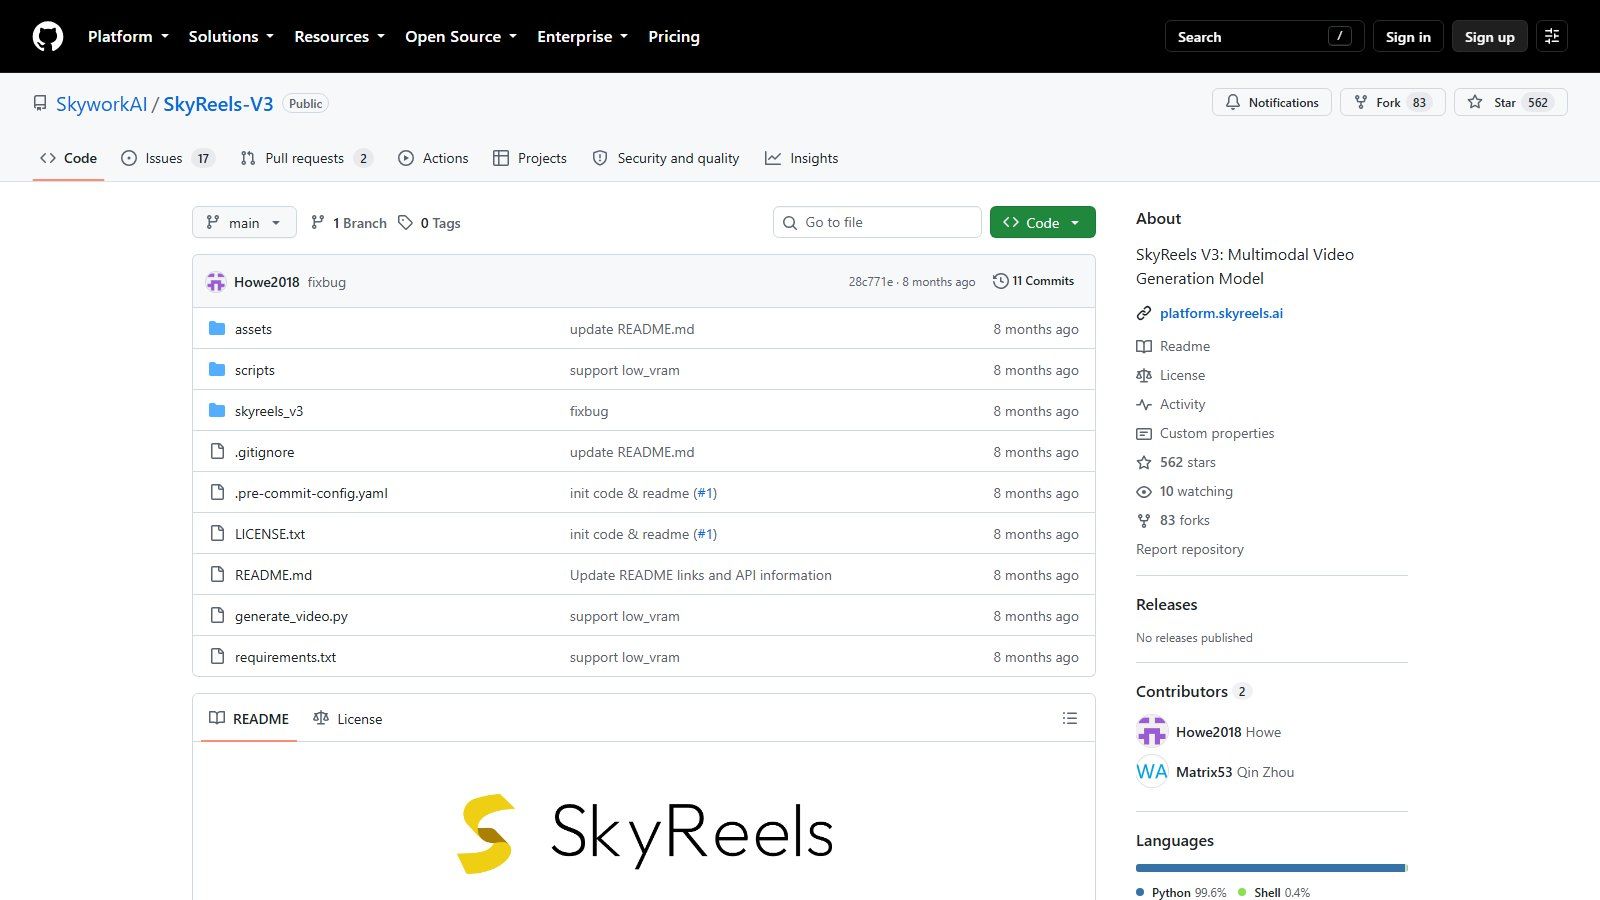Click the languages progress bar
Viewport: 1600px width, 900px height.
[x=1272, y=868]
